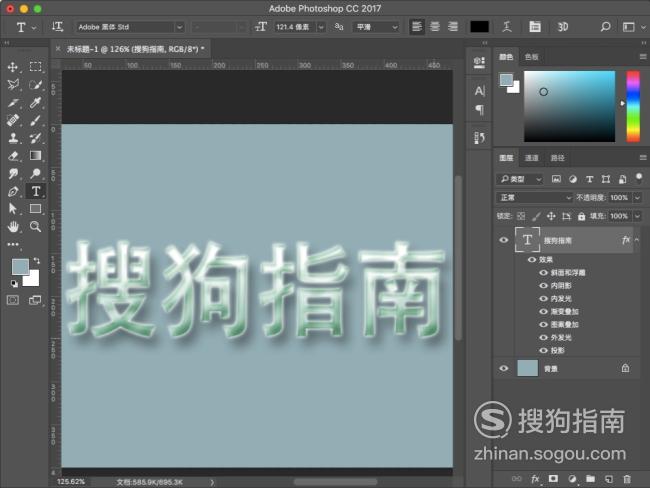Open search magnifier in options bar
This screenshot has width=650, height=488.
[605, 27]
